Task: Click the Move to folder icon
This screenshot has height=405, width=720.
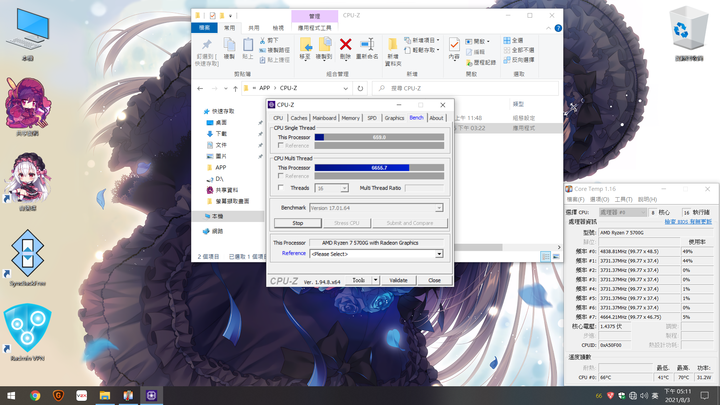Action: (305, 45)
